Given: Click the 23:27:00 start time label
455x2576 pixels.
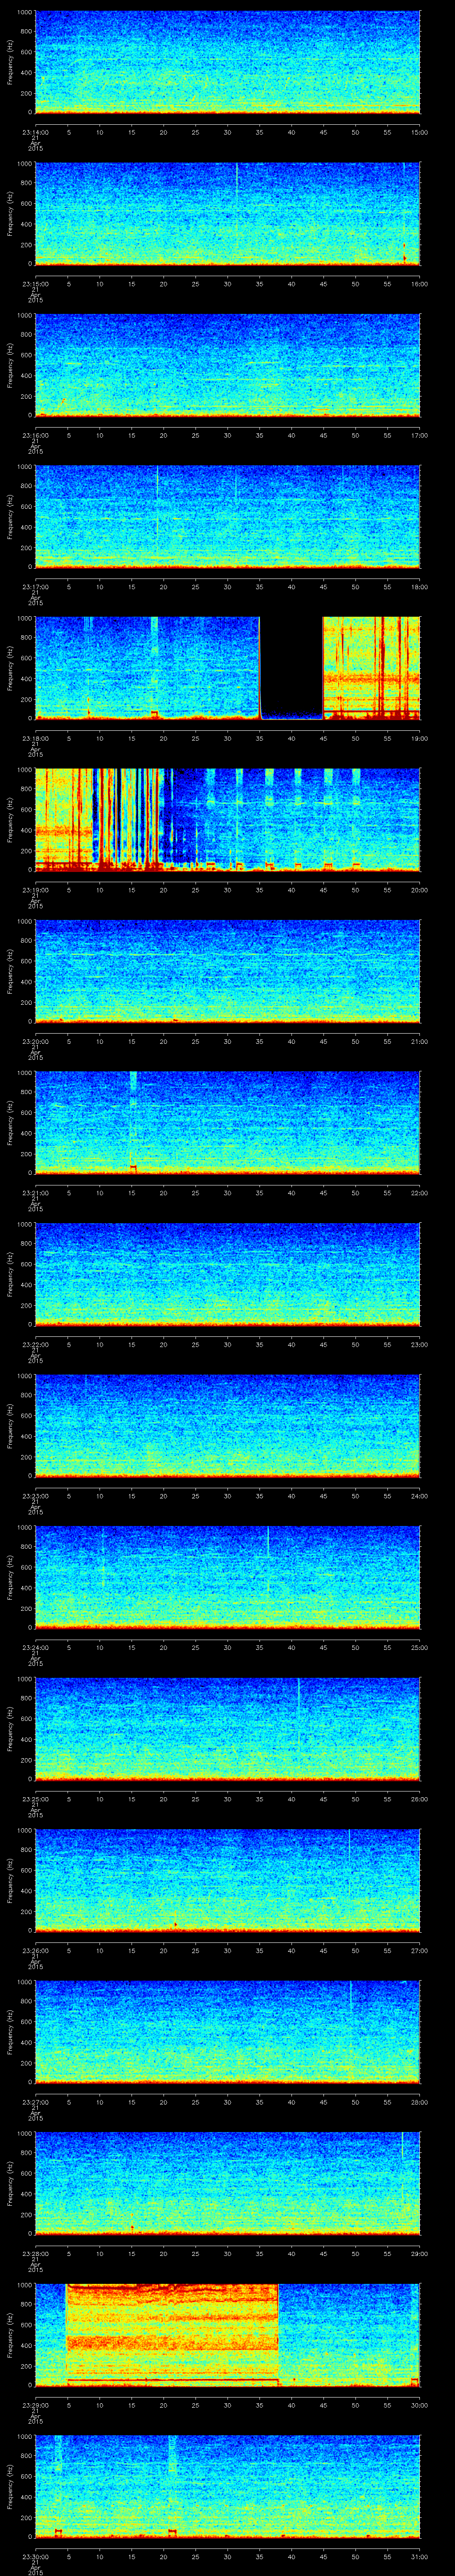Looking at the screenshot, I should [x=35, y=2101].
